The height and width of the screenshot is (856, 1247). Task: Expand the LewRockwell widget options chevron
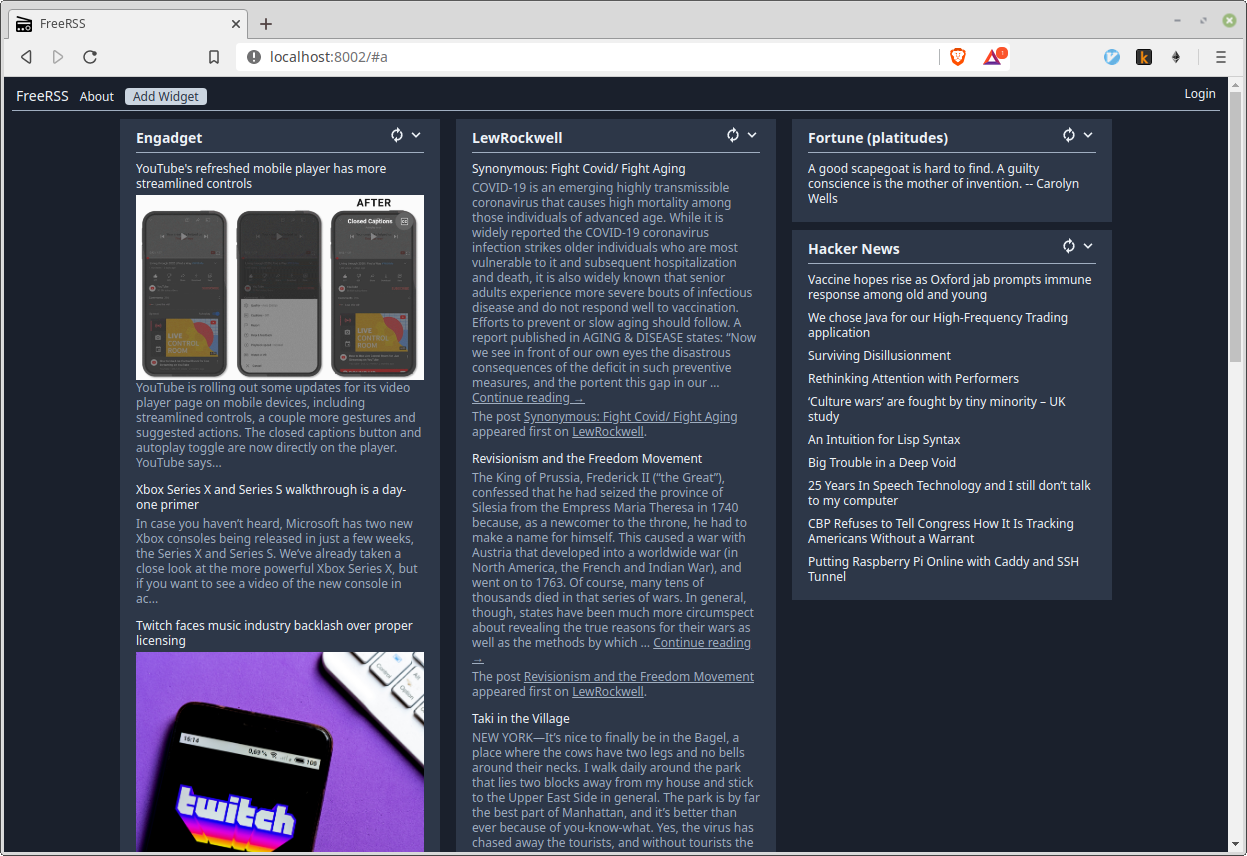pyautogui.click(x=752, y=135)
